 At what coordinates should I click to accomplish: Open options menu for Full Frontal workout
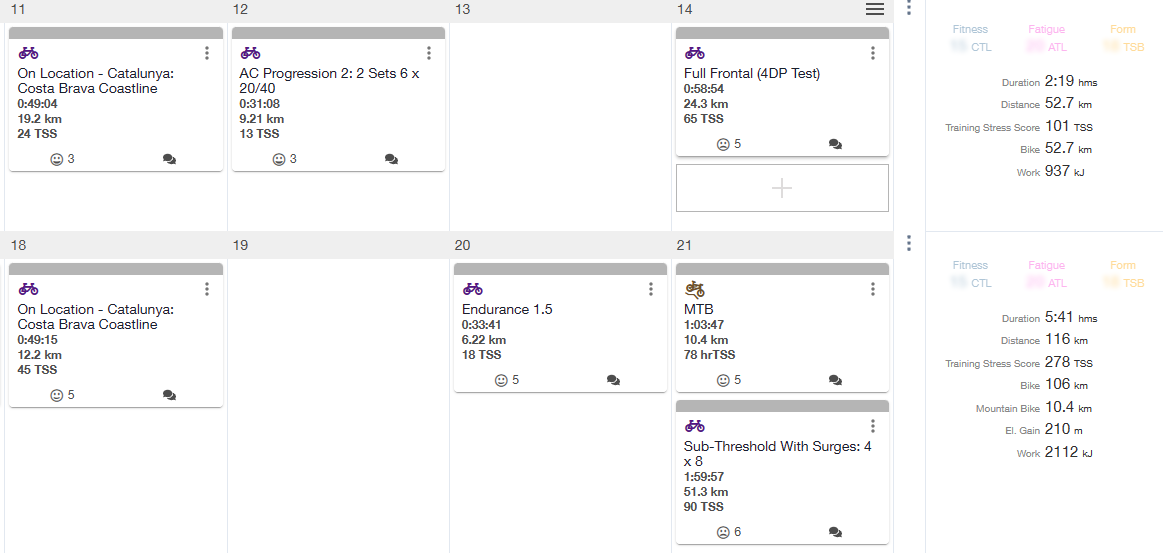(x=873, y=53)
